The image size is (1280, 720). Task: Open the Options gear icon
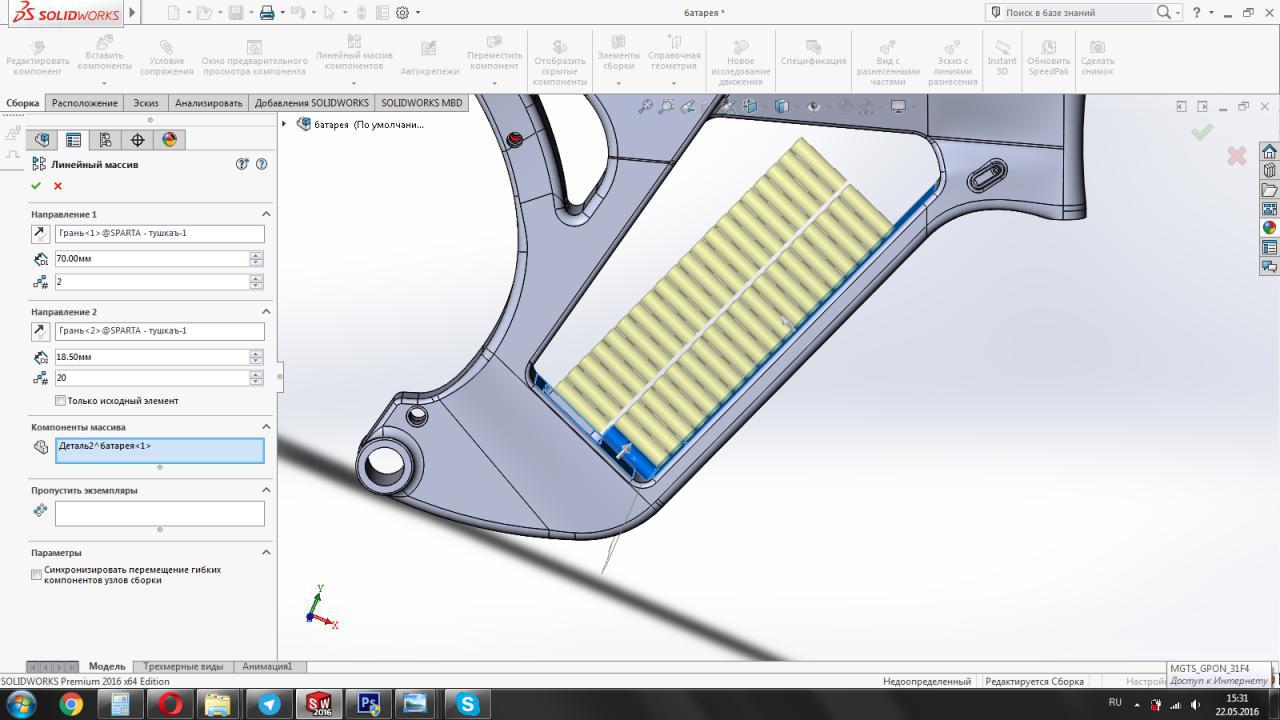tap(402, 13)
